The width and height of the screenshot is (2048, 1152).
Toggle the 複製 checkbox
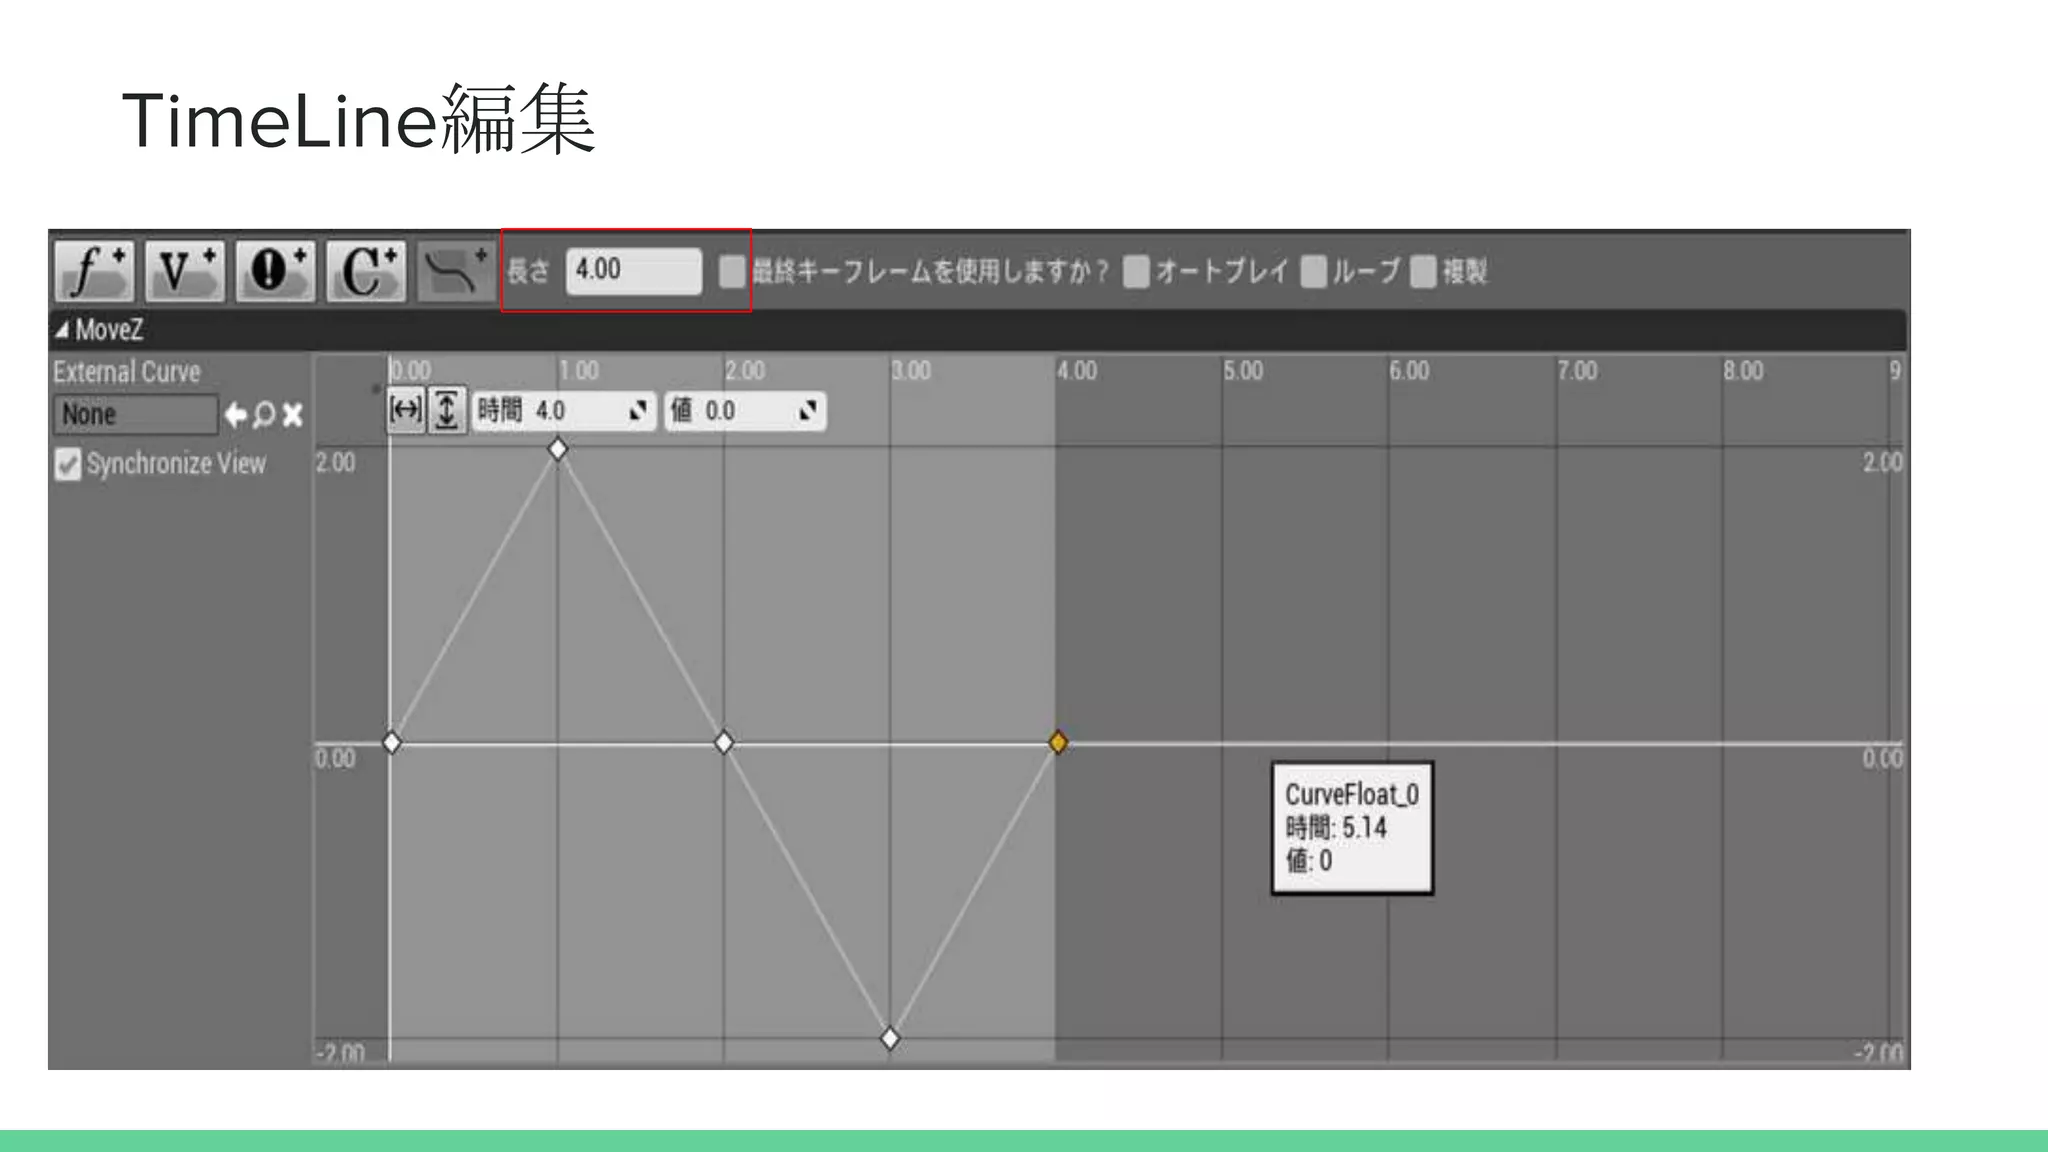click(1423, 271)
